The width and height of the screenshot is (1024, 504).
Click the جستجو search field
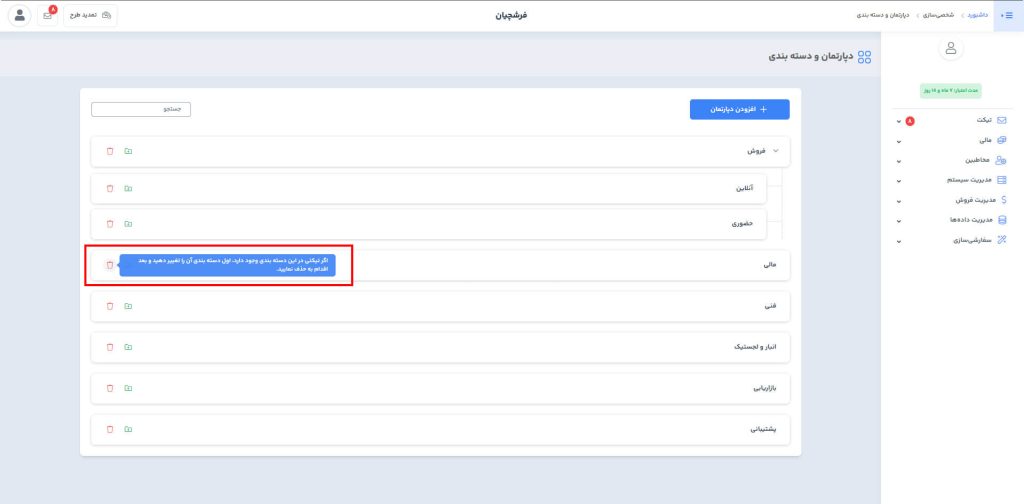[141, 109]
